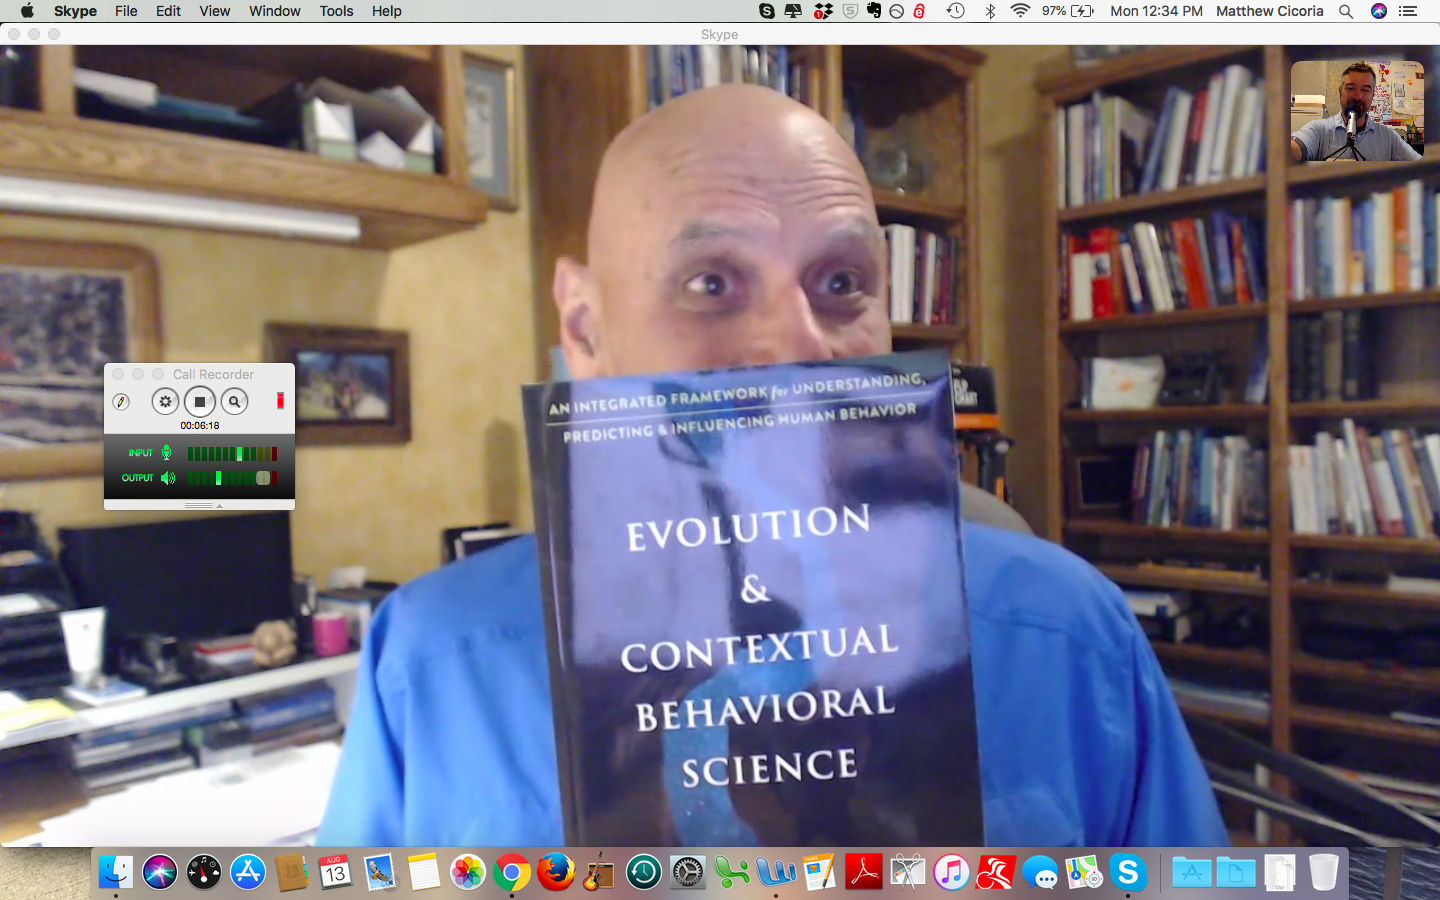Select the self-view video thumbnail
The height and width of the screenshot is (900, 1440).
1357,110
